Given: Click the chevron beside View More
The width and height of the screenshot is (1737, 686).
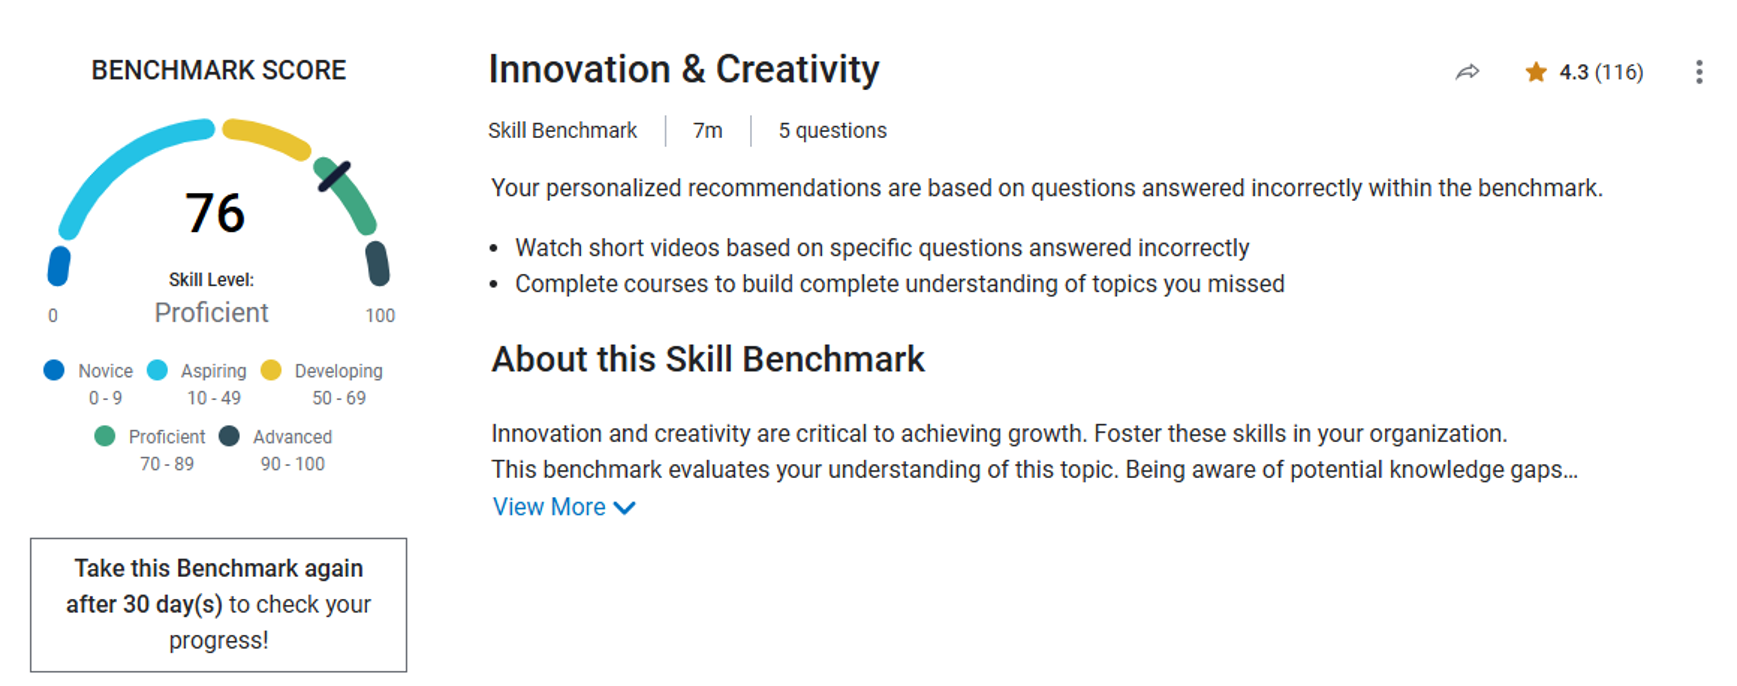Looking at the screenshot, I should 625,508.
